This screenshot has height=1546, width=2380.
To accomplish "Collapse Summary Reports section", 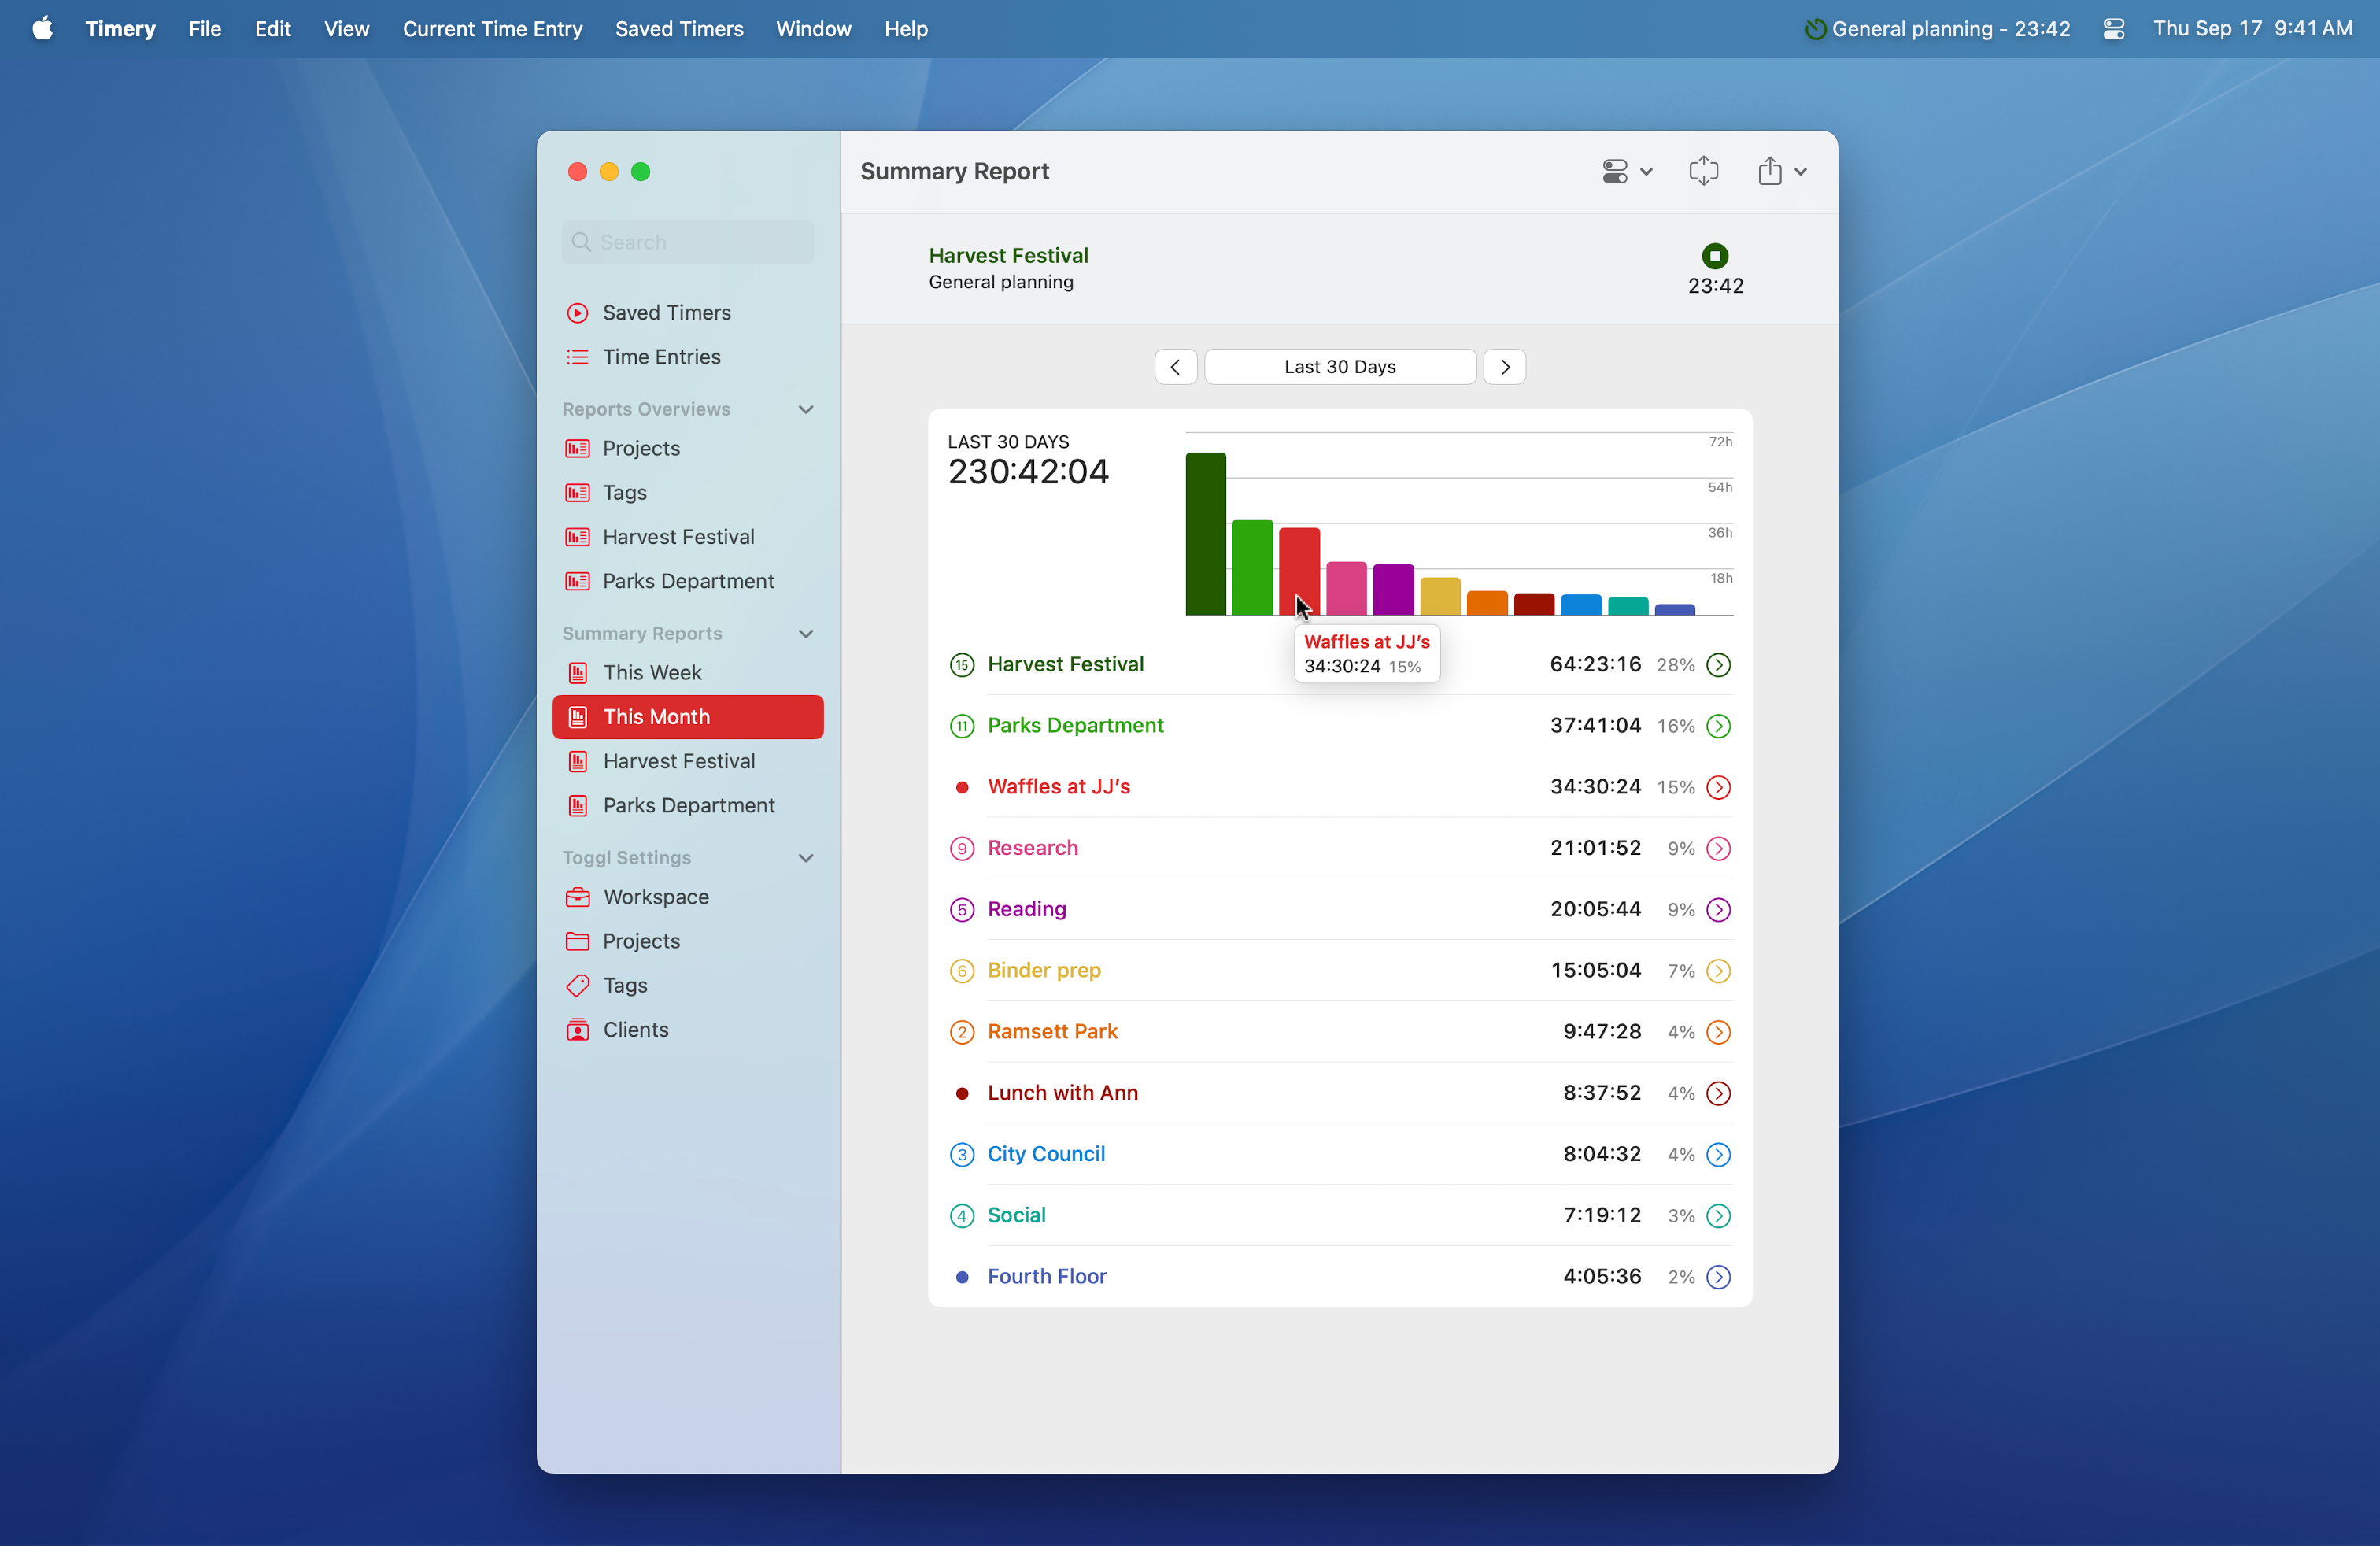I will point(806,634).
